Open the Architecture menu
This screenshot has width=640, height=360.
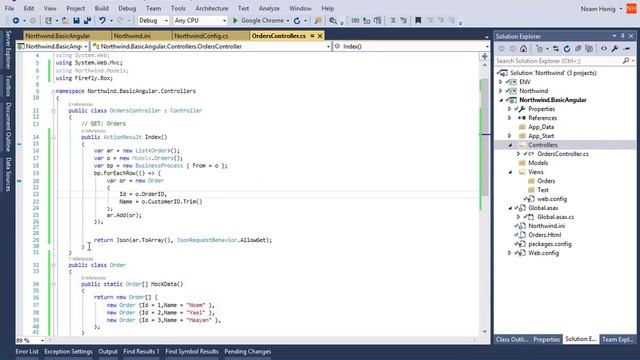point(211,8)
